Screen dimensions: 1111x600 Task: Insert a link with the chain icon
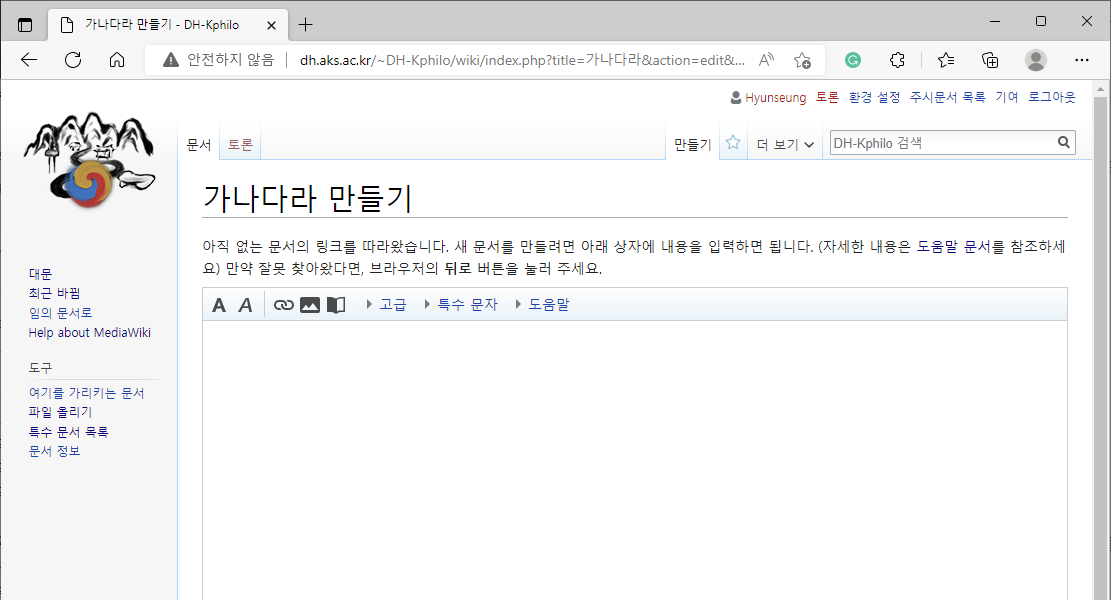pyautogui.click(x=284, y=305)
